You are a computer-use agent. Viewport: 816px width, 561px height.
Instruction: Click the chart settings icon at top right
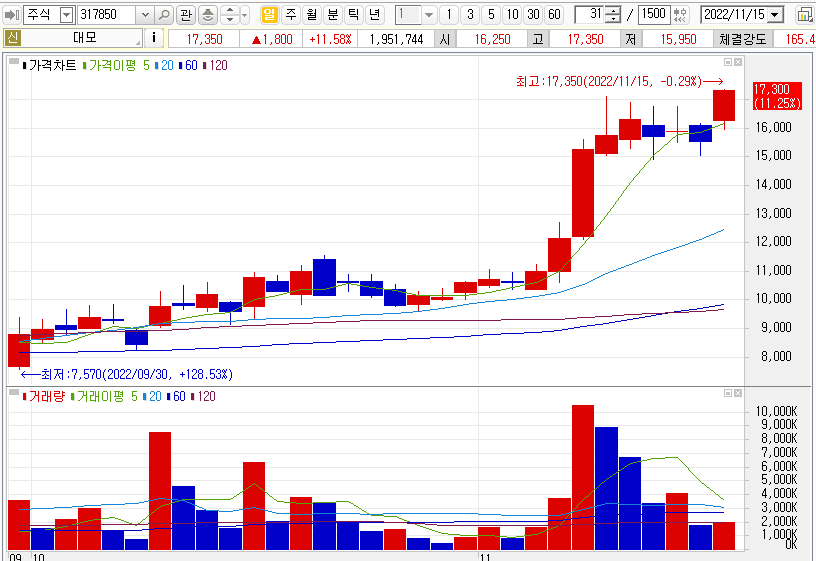[805, 15]
